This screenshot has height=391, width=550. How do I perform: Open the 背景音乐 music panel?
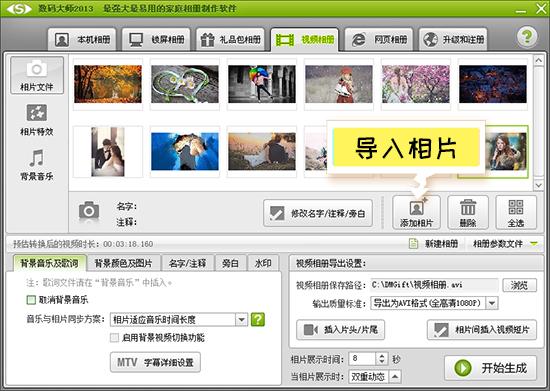(x=37, y=165)
